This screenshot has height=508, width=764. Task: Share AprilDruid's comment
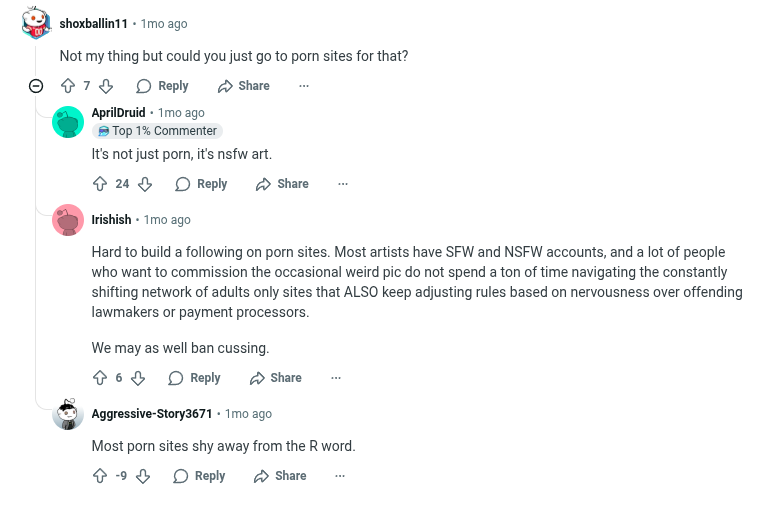click(282, 184)
